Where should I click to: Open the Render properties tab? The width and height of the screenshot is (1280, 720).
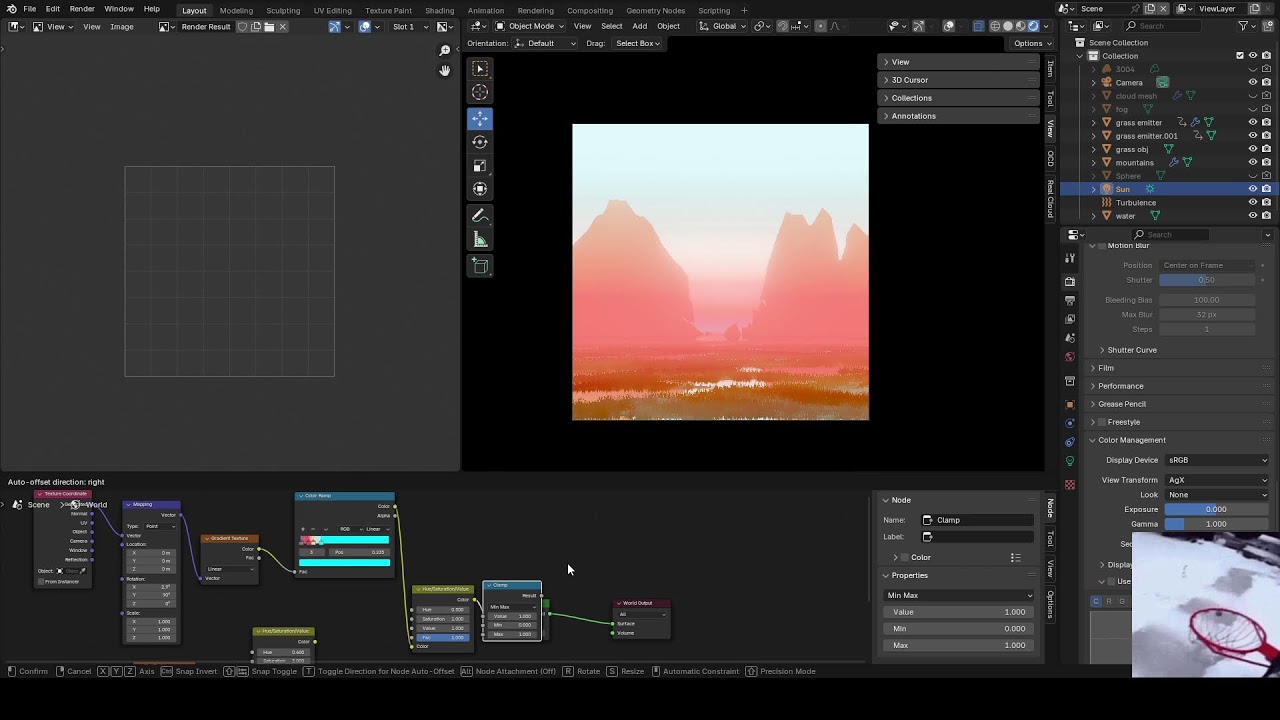[x=1070, y=281]
